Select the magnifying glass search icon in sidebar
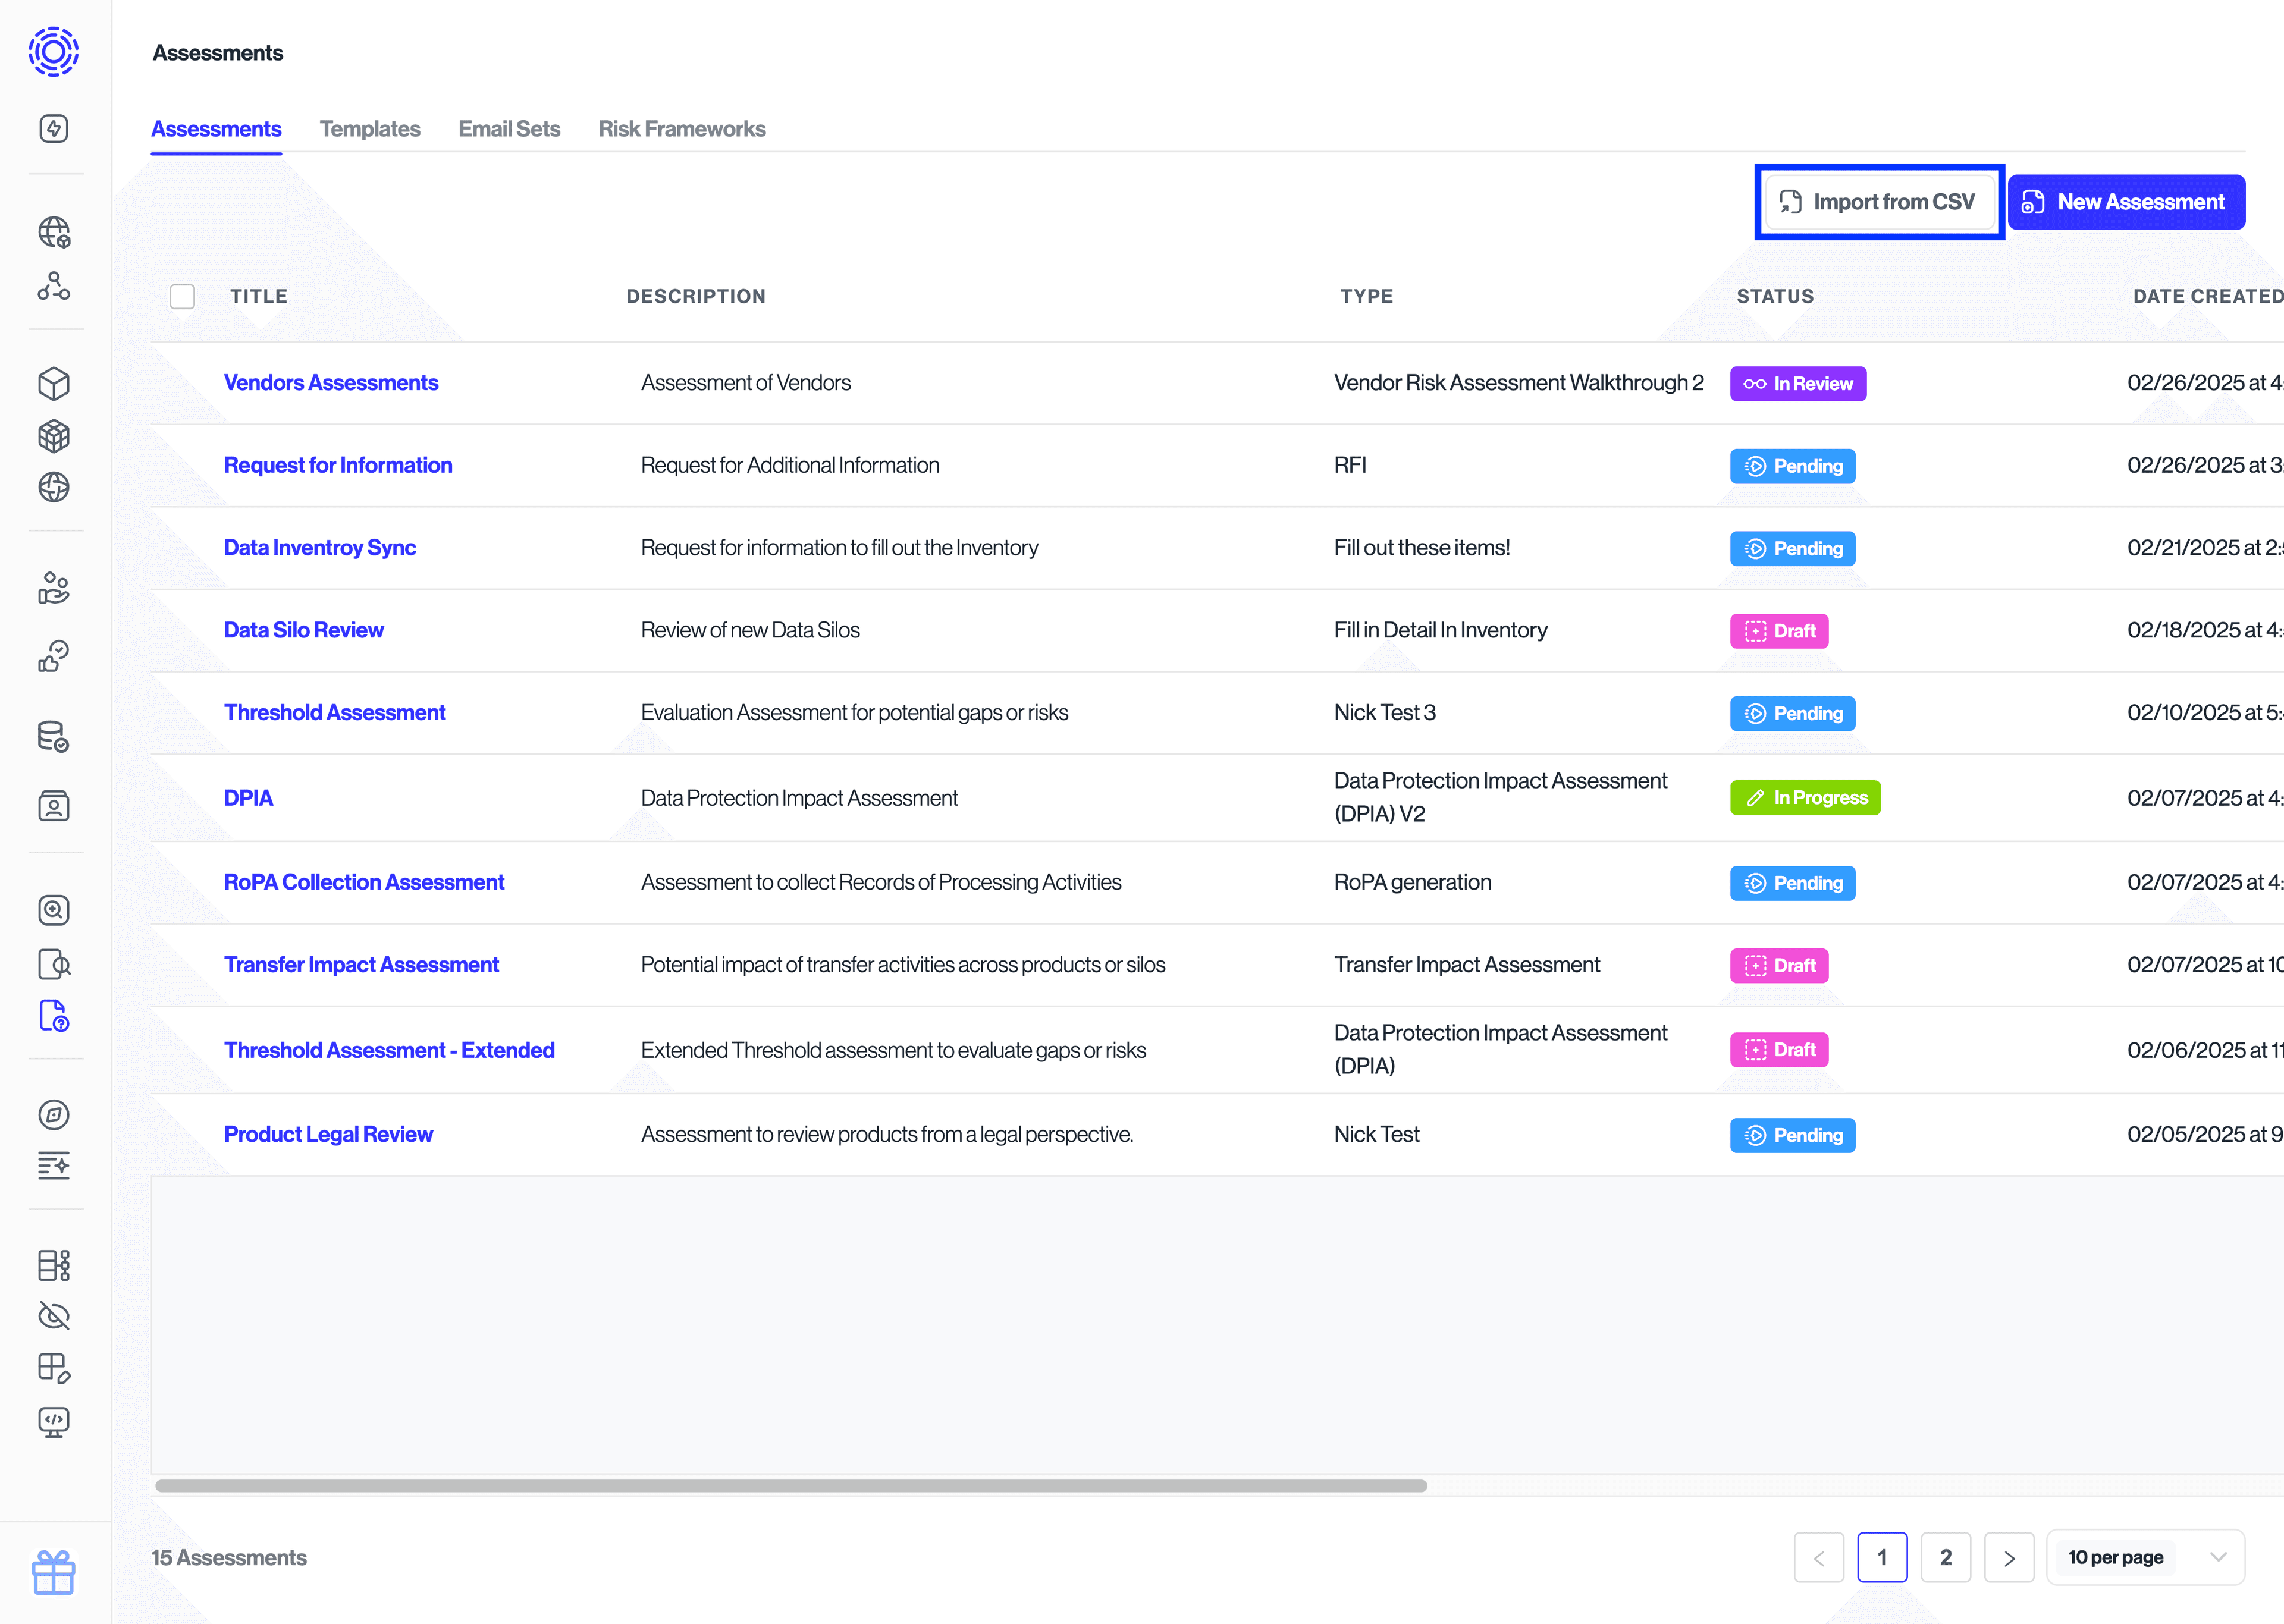The width and height of the screenshot is (2284, 1624). coord(54,910)
